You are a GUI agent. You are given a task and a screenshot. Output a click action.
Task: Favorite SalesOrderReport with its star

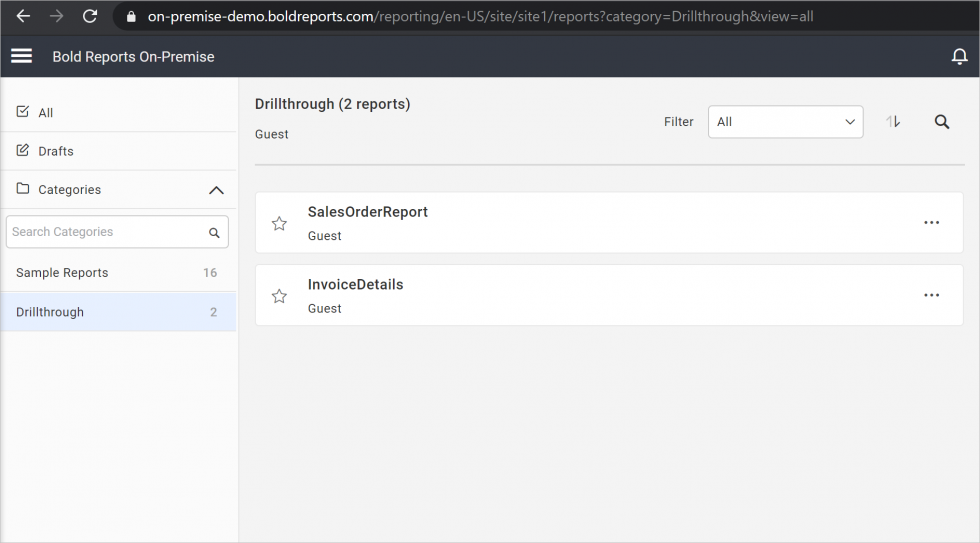(279, 223)
